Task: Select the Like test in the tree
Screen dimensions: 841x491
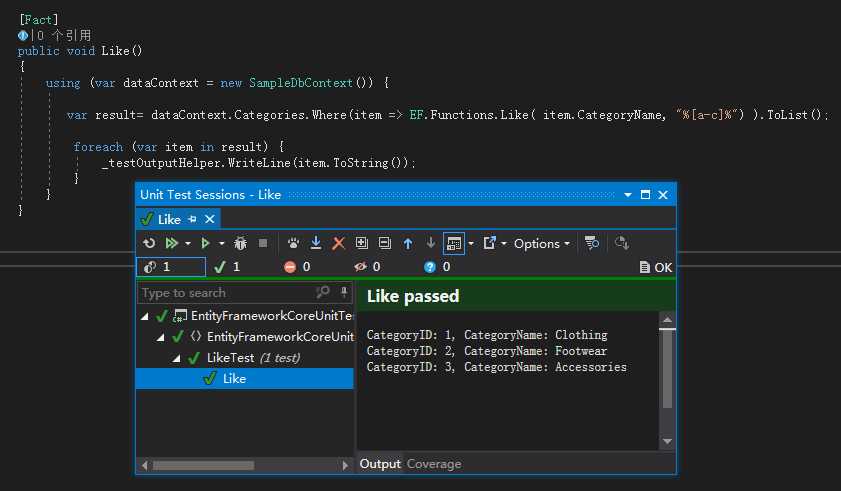Action: tap(245, 379)
